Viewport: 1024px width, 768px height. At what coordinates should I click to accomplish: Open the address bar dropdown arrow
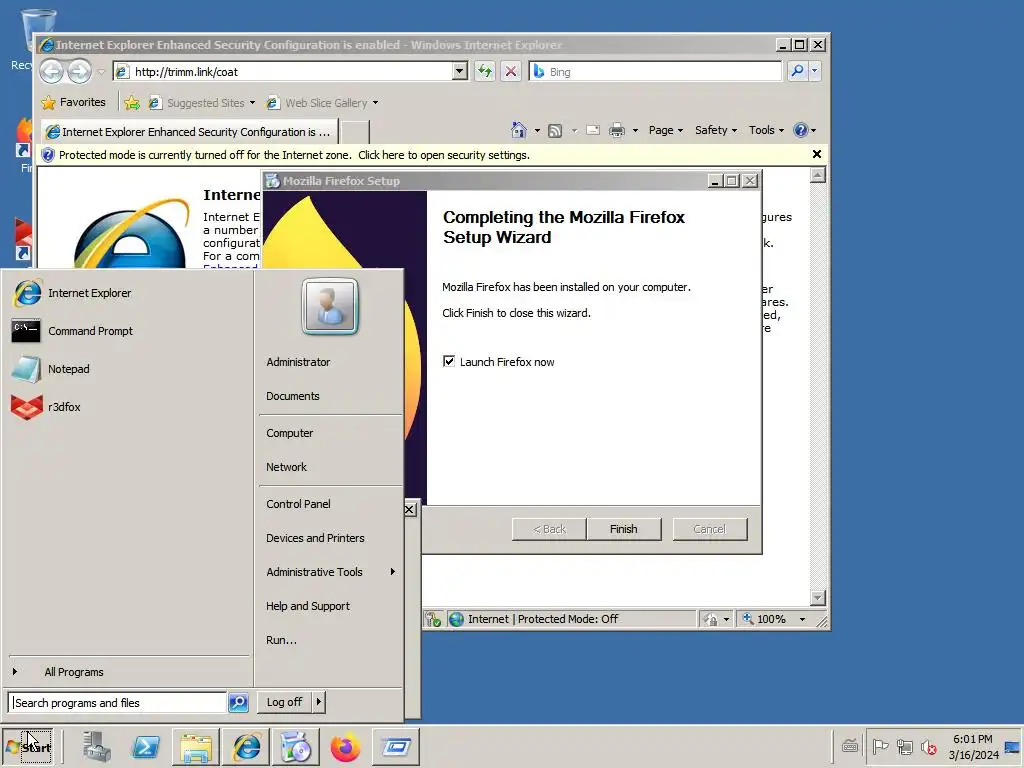point(460,71)
